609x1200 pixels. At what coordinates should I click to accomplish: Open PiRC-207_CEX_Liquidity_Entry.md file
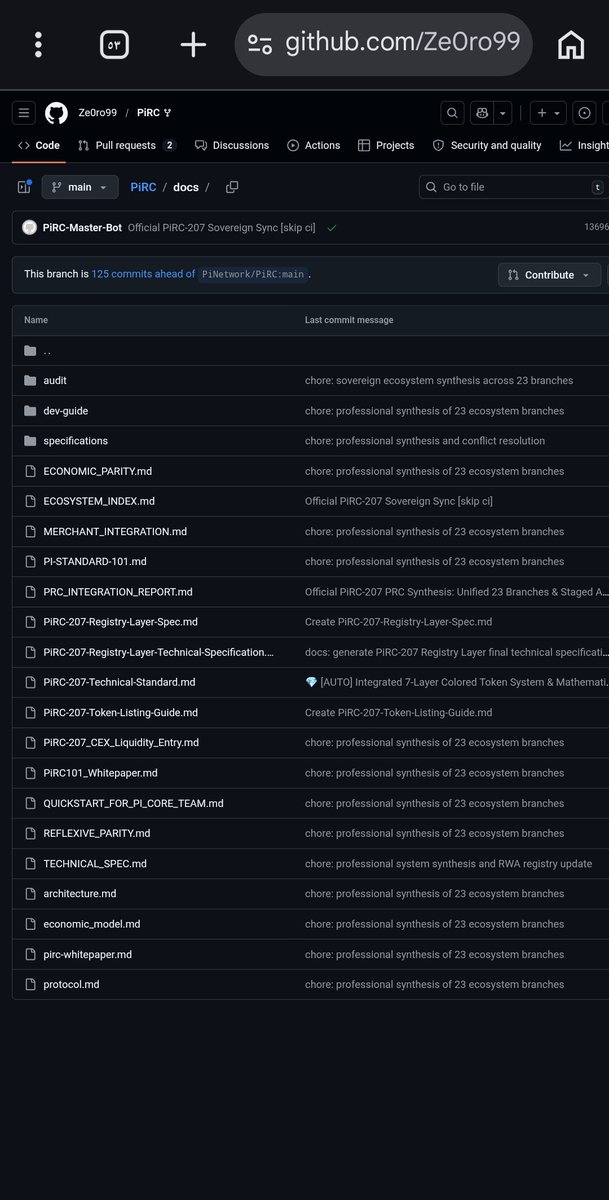(121, 743)
